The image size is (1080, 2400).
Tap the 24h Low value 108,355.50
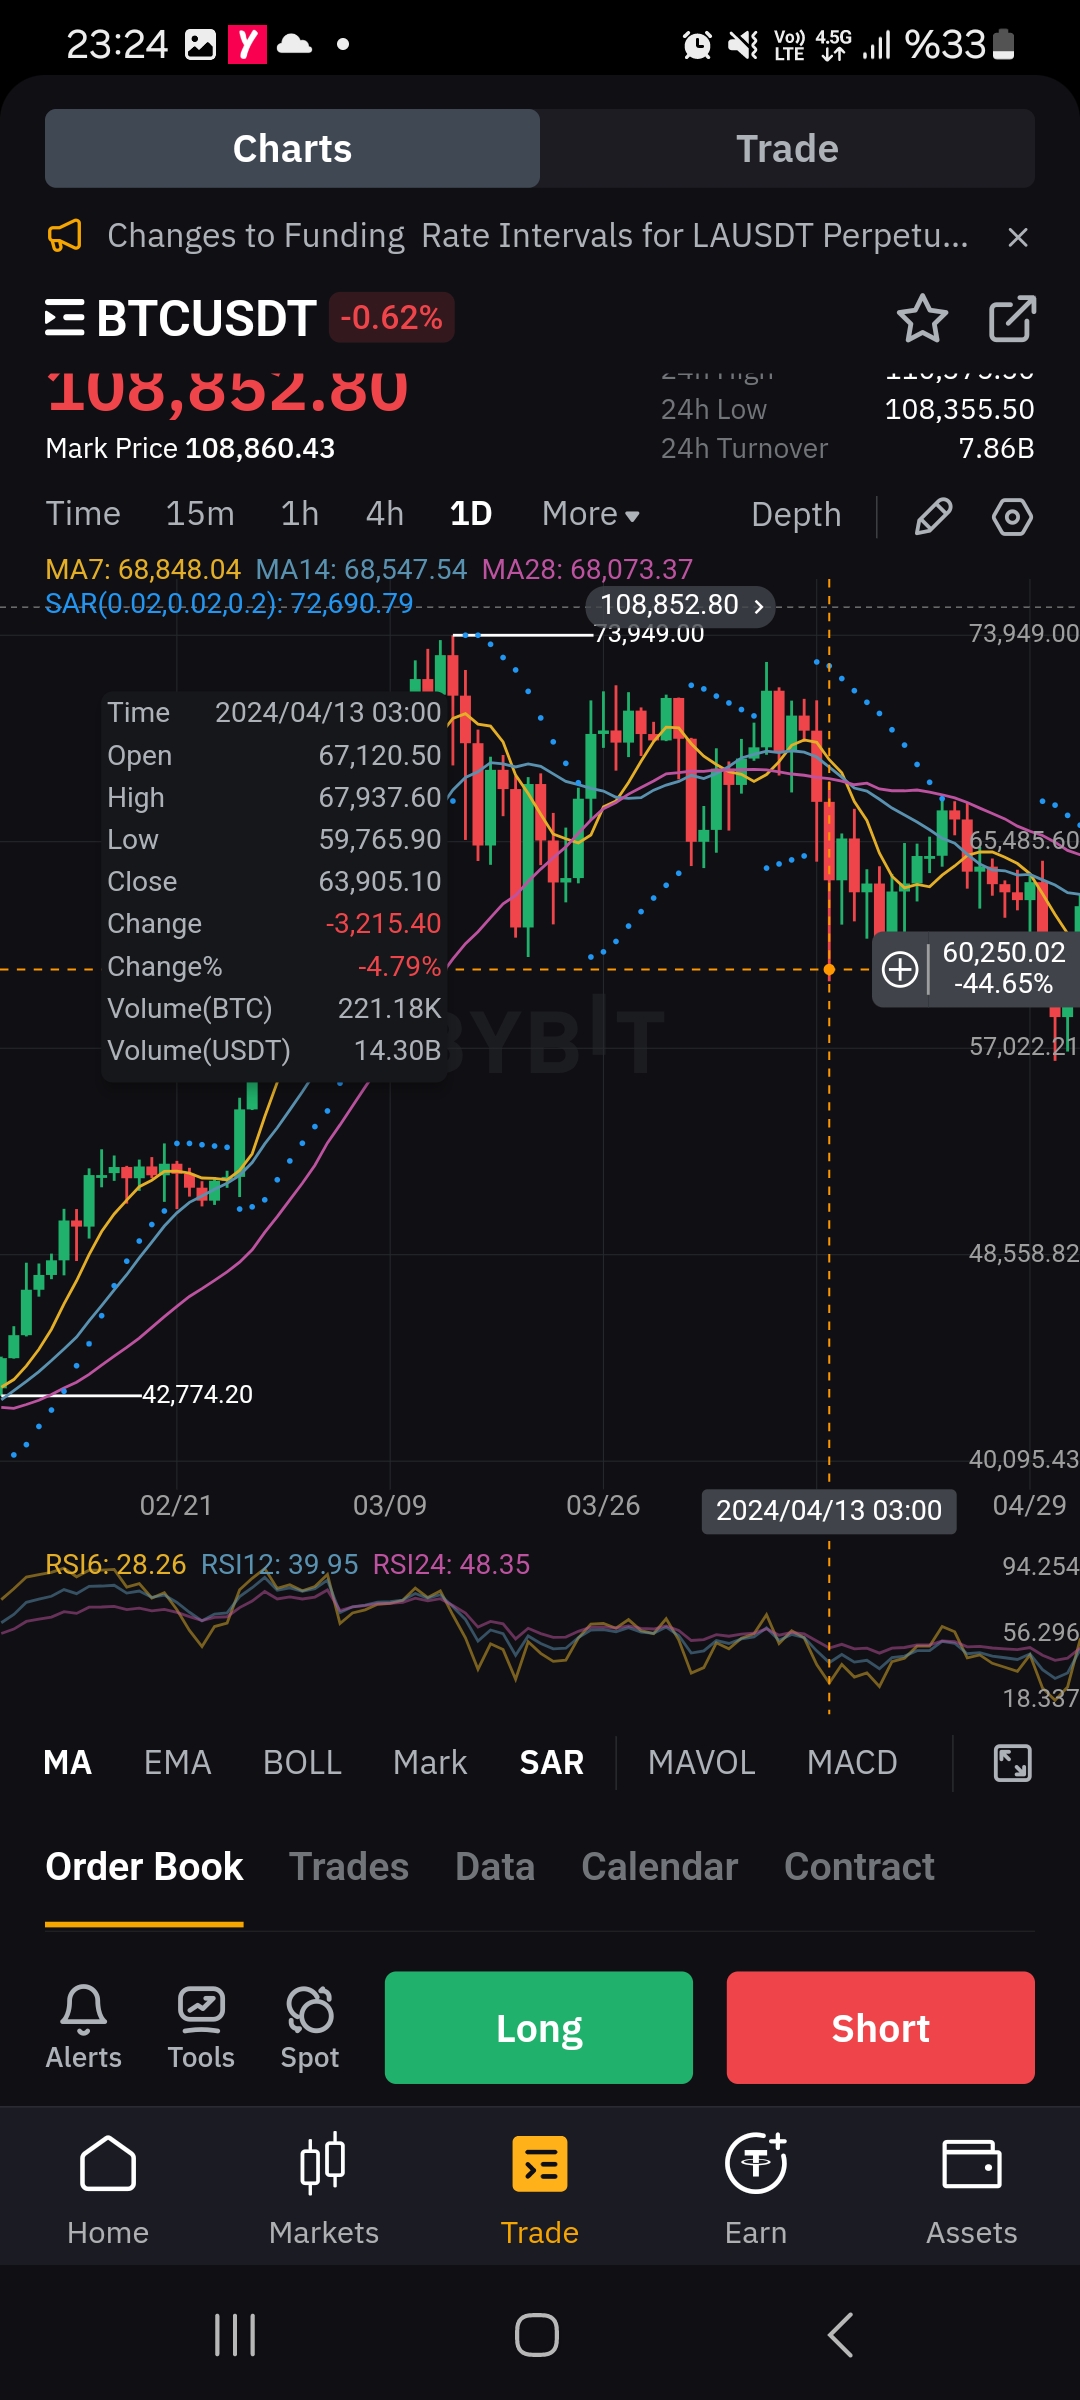(x=959, y=409)
